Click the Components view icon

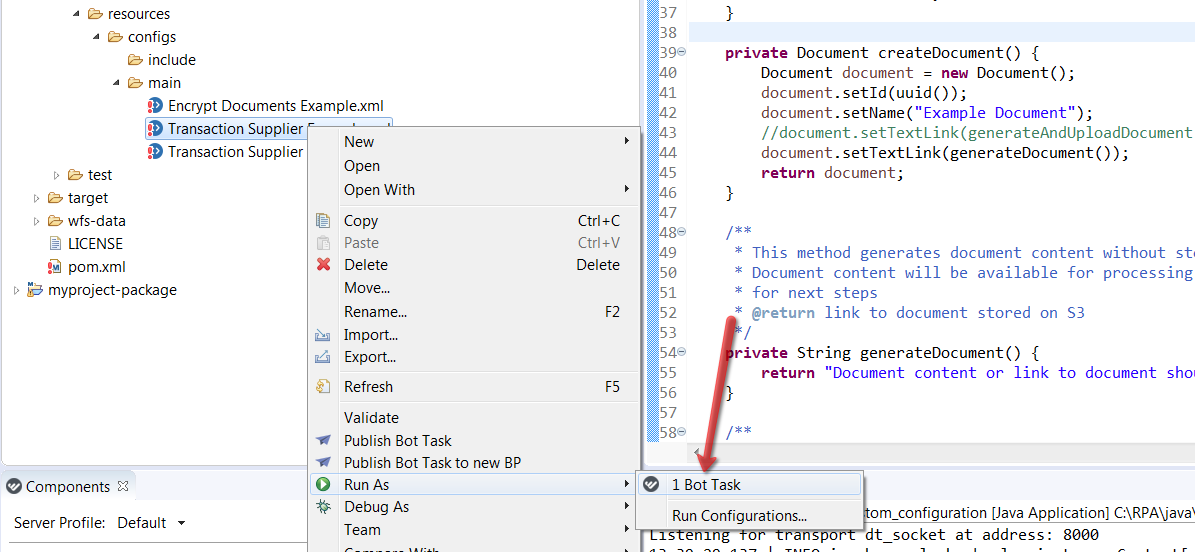pyautogui.click(x=14, y=486)
